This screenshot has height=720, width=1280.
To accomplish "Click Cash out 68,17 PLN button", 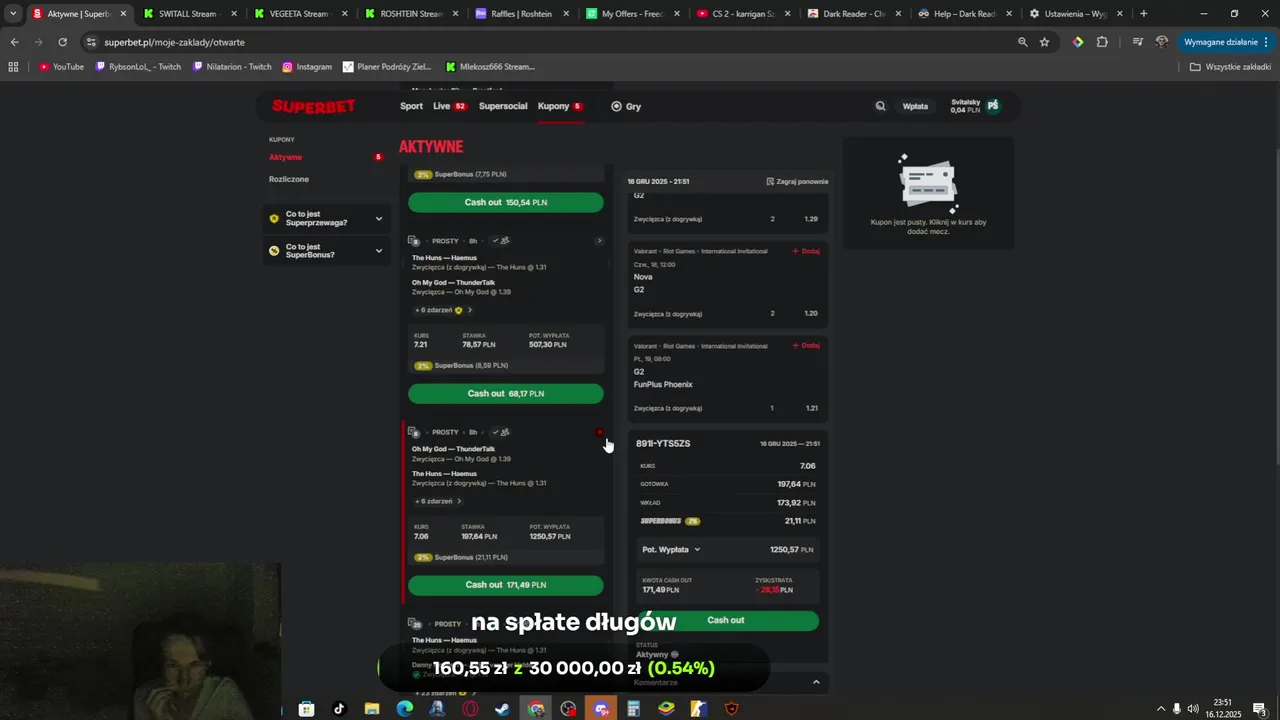I will pos(505,393).
